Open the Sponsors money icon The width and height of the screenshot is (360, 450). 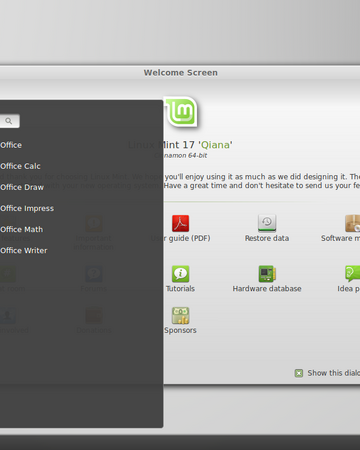coord(180,316)
